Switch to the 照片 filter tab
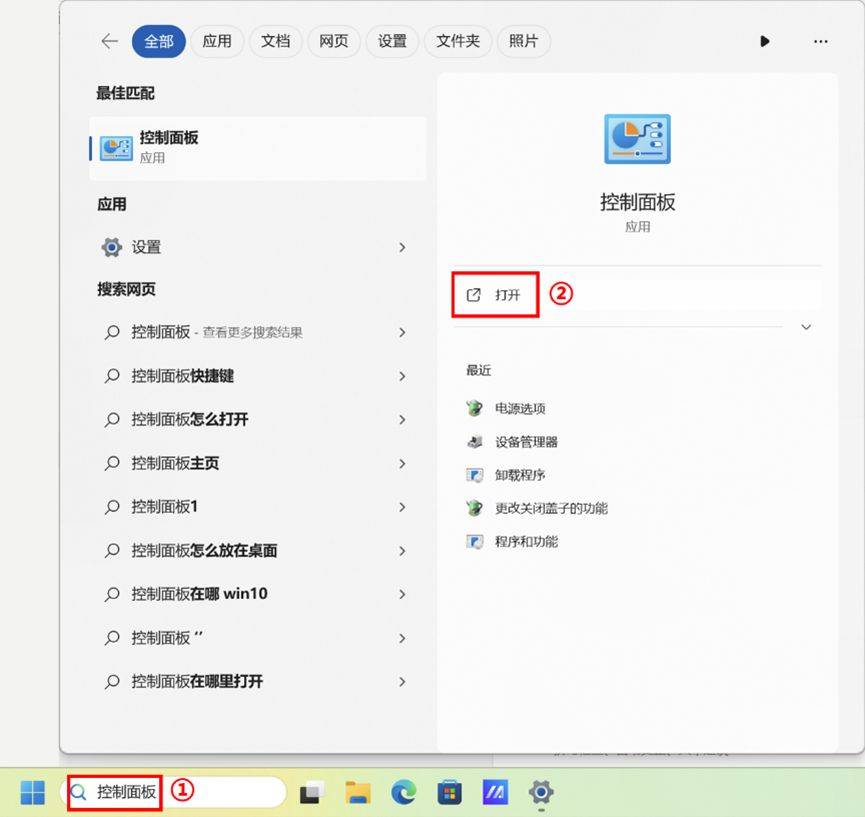This screenshot has width=865, height=817. [524, 41]
